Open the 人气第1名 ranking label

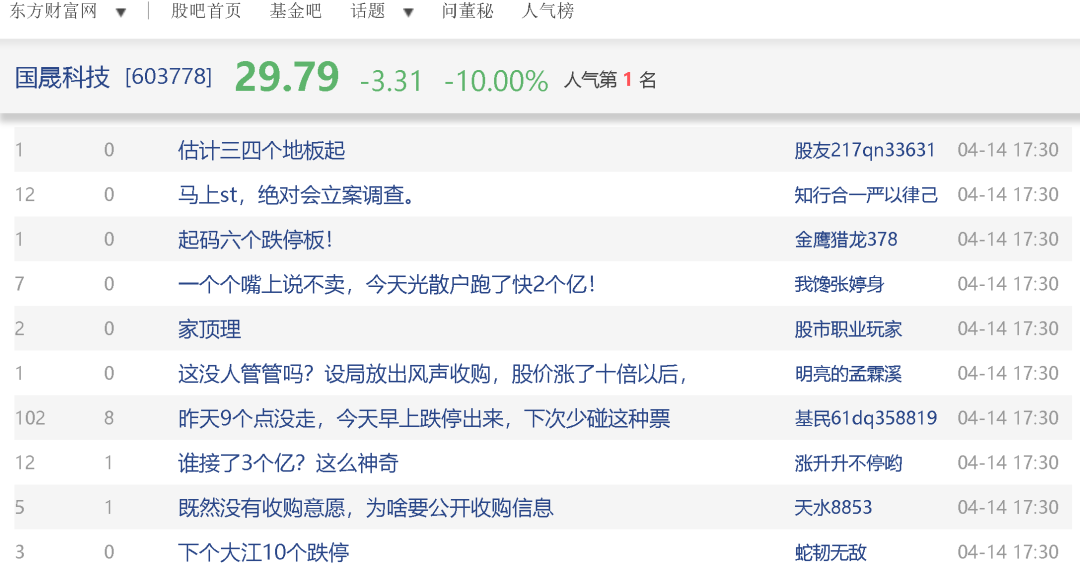610,80
